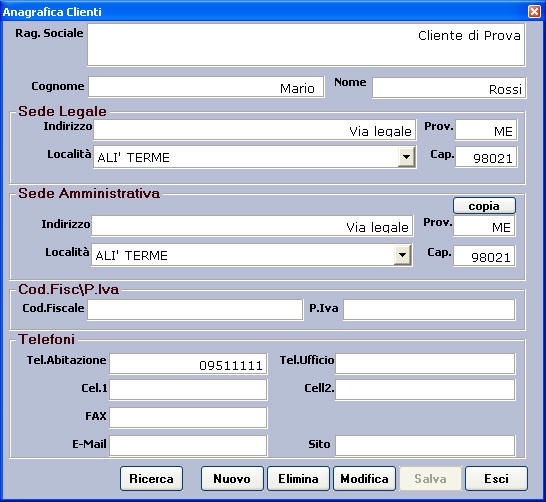Click the Sito website field

[x=425, y=445]
